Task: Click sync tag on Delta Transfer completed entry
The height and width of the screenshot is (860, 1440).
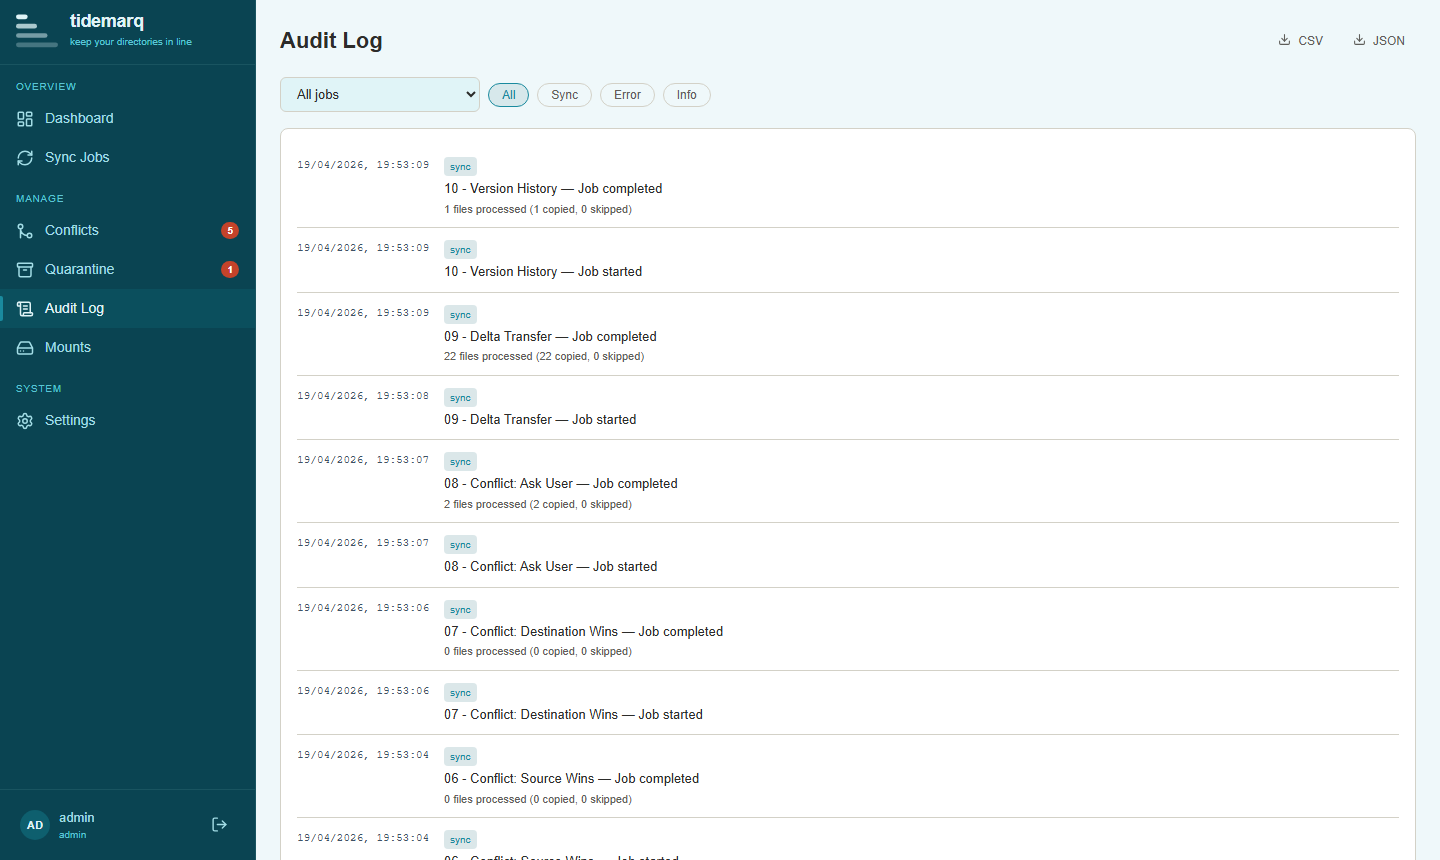Action: pos(460,315)
